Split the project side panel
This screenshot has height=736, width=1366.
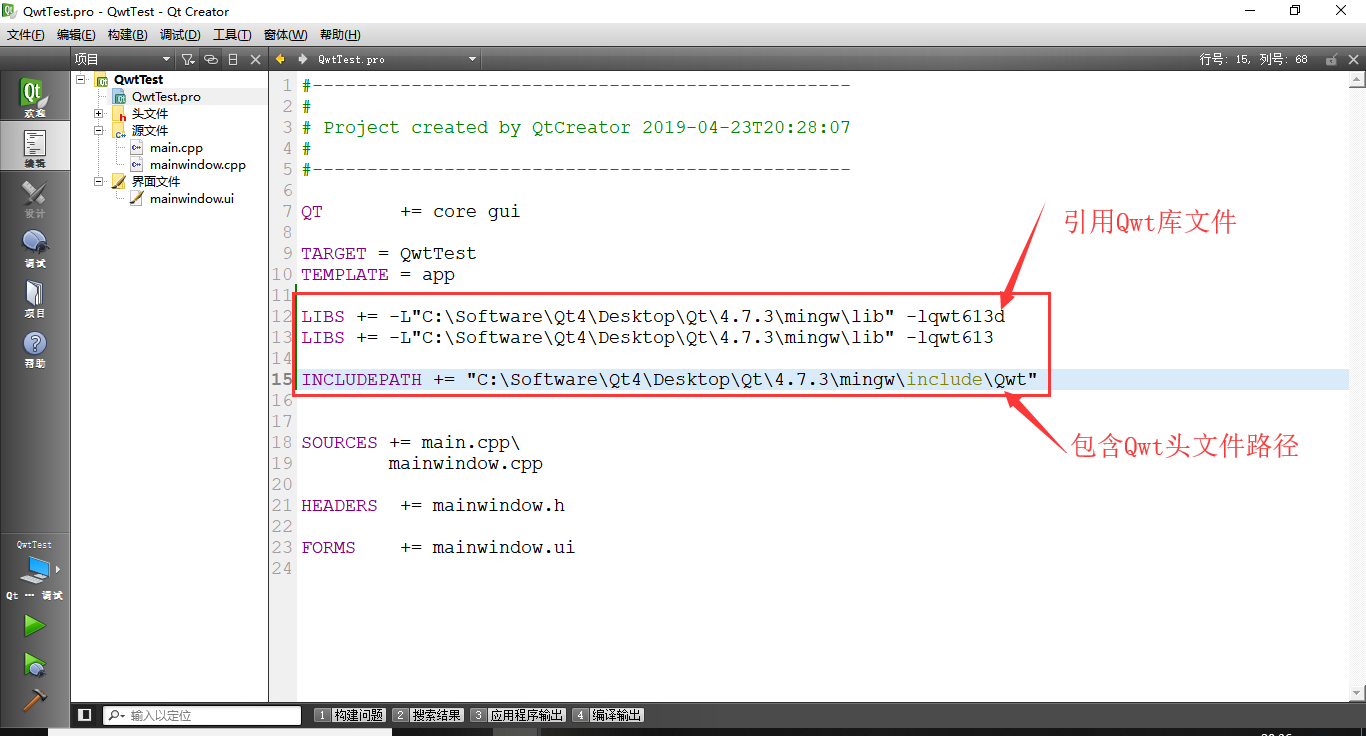pos(233,60)
